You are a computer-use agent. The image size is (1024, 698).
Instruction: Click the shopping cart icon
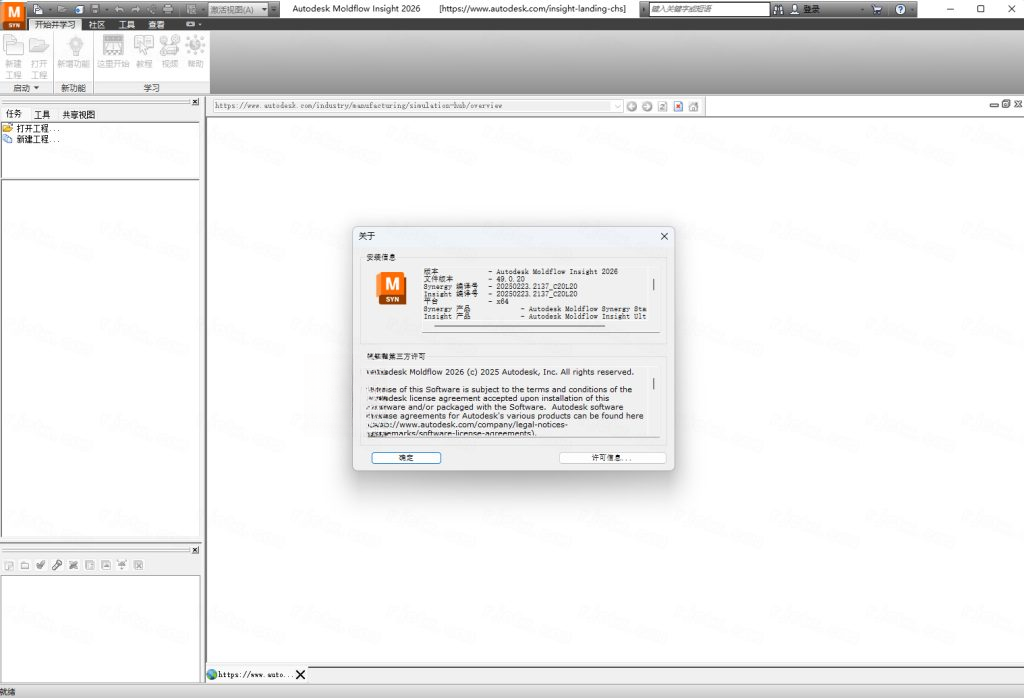click(x=876, y=10)
